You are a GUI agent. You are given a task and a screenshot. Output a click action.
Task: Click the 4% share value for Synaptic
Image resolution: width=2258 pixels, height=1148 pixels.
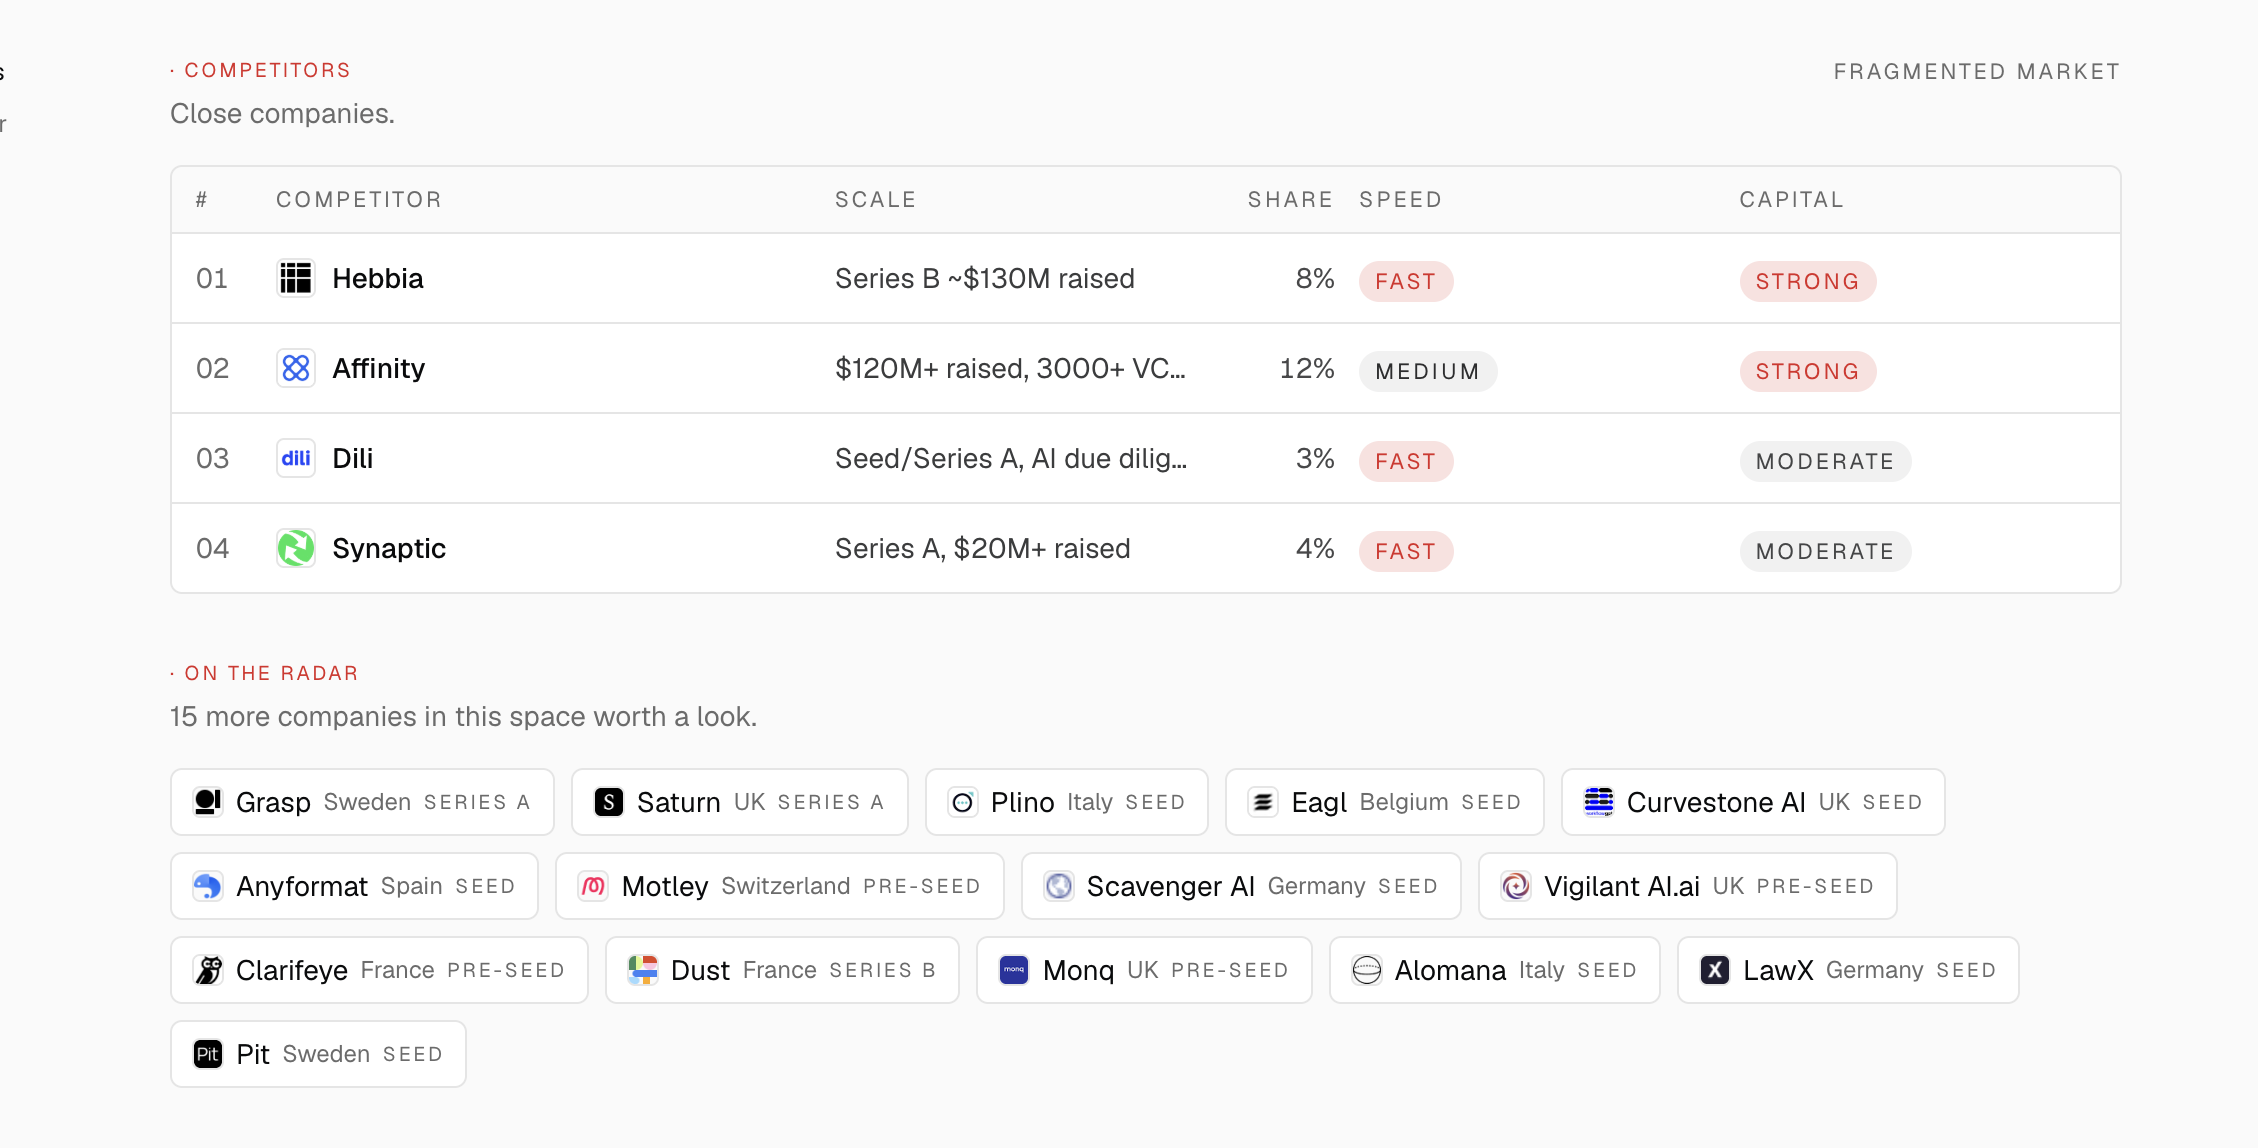click(x=1315, y=549)
